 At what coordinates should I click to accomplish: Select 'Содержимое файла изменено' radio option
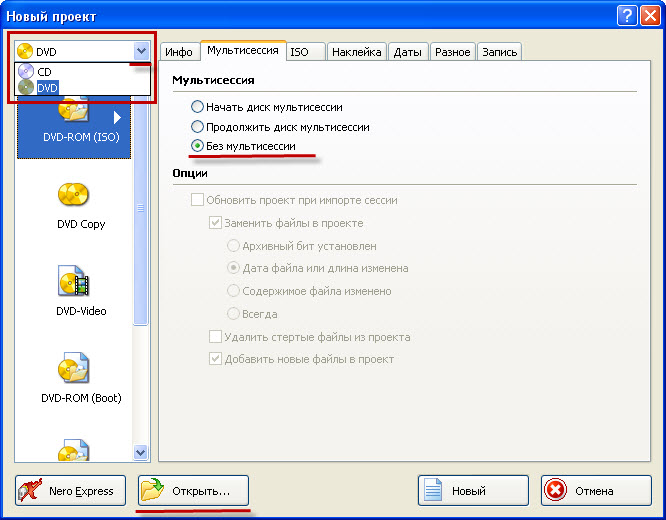pos(233,291)
